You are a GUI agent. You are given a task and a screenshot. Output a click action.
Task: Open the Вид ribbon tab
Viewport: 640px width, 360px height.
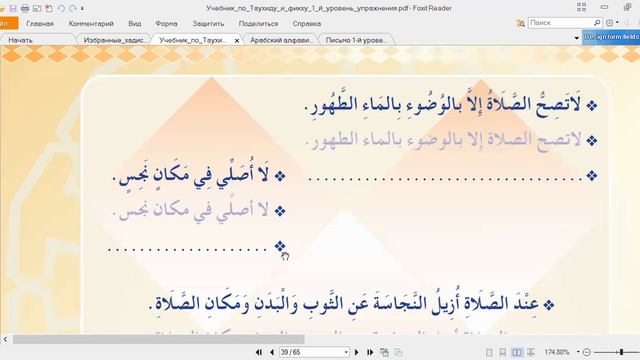(135, 24)
